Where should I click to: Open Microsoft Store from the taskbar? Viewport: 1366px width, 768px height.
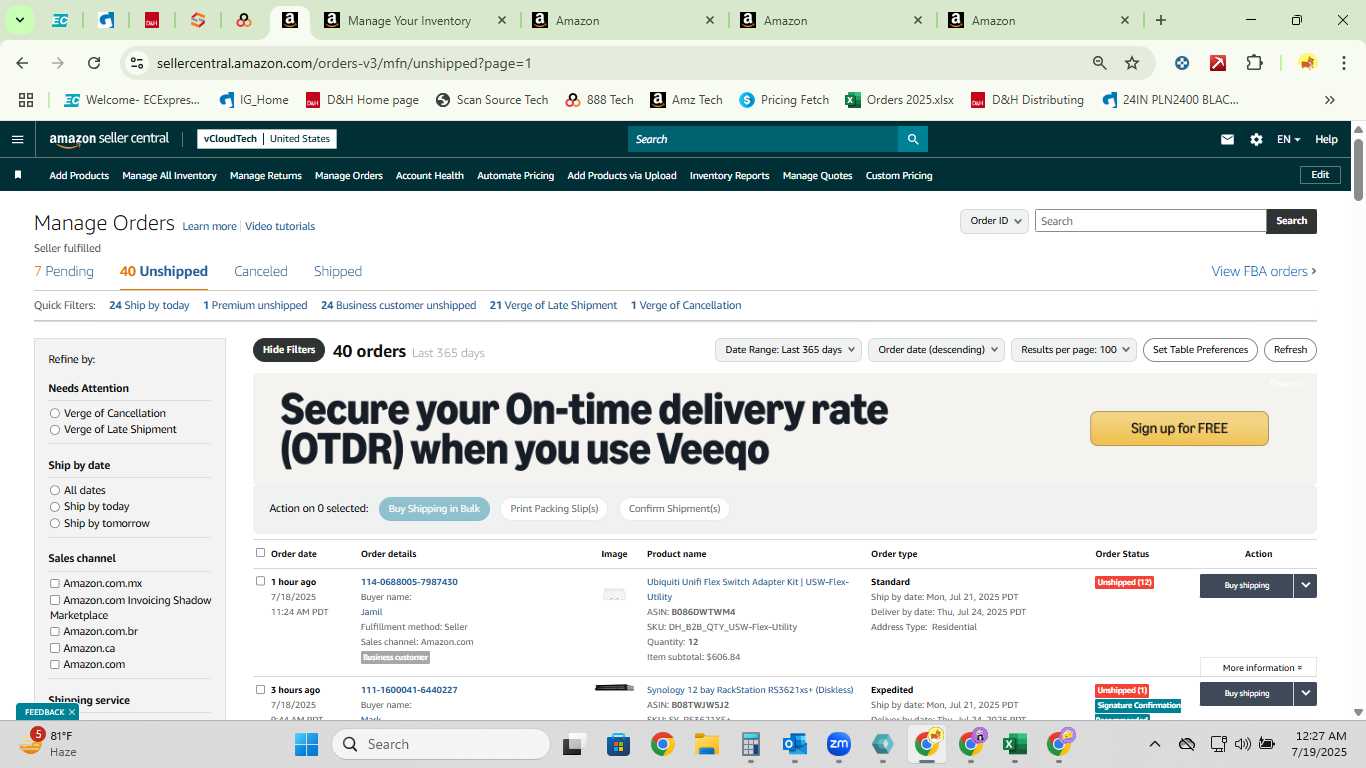coord(619,744)
